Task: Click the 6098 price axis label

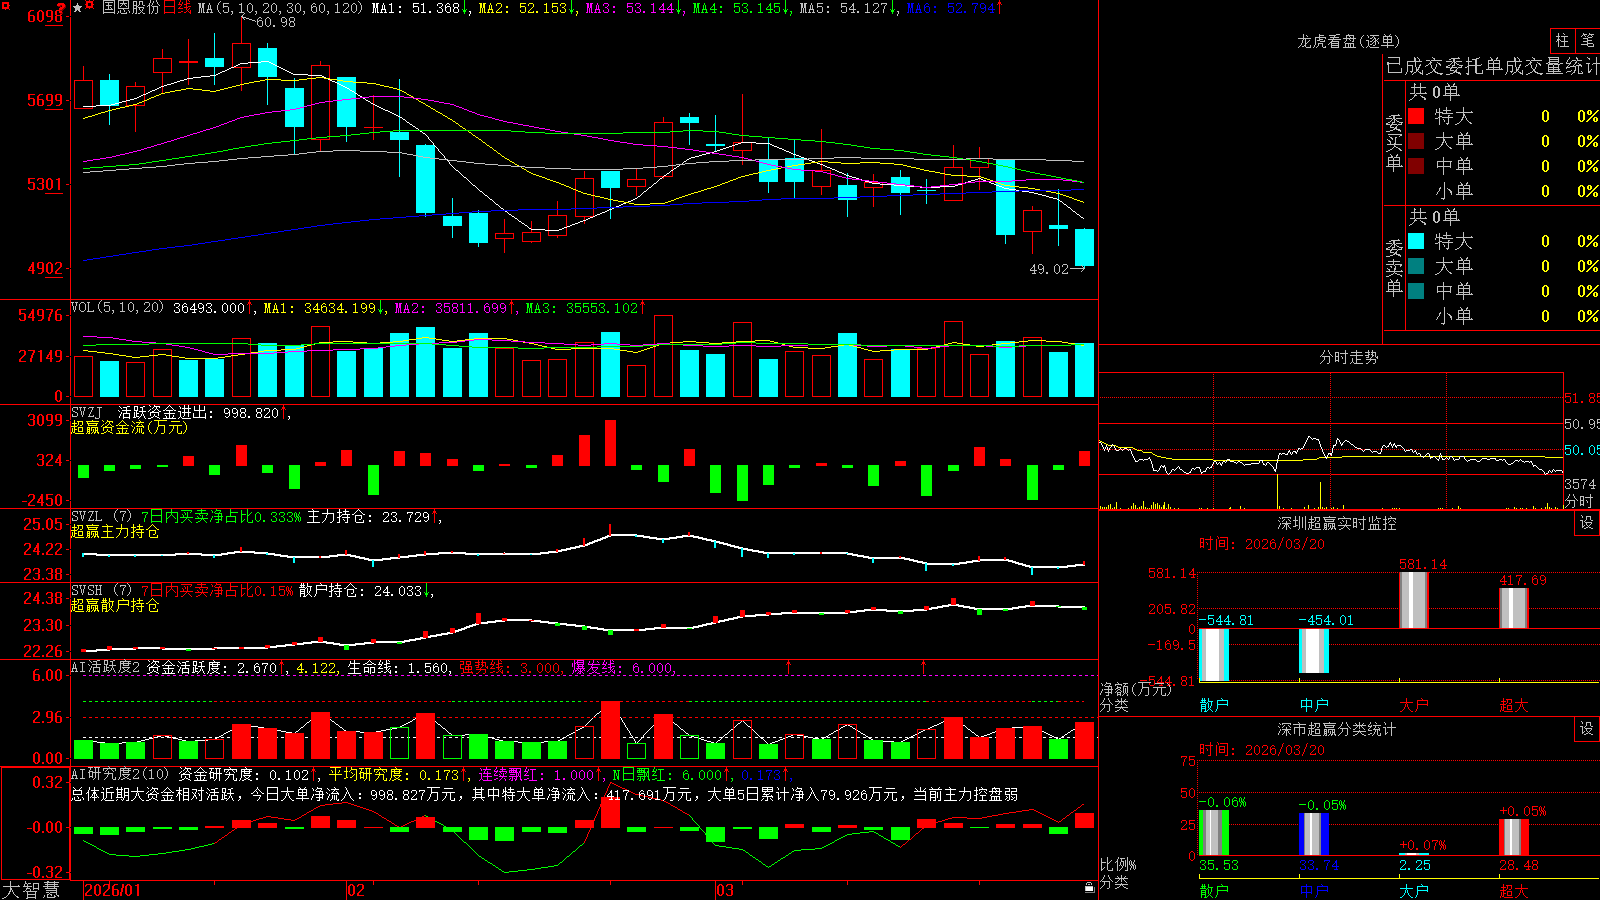Action: [45, 16]
